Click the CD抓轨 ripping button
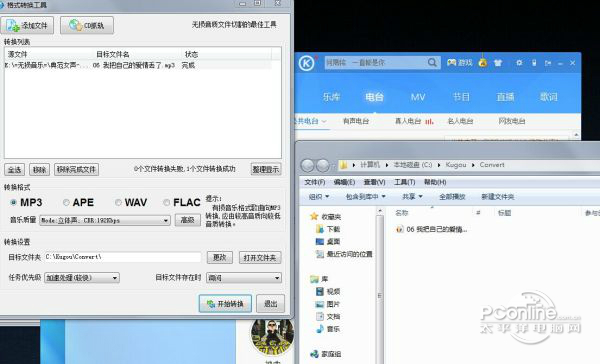The width and height of the screenshot is (600, 364). click(87, 25)
